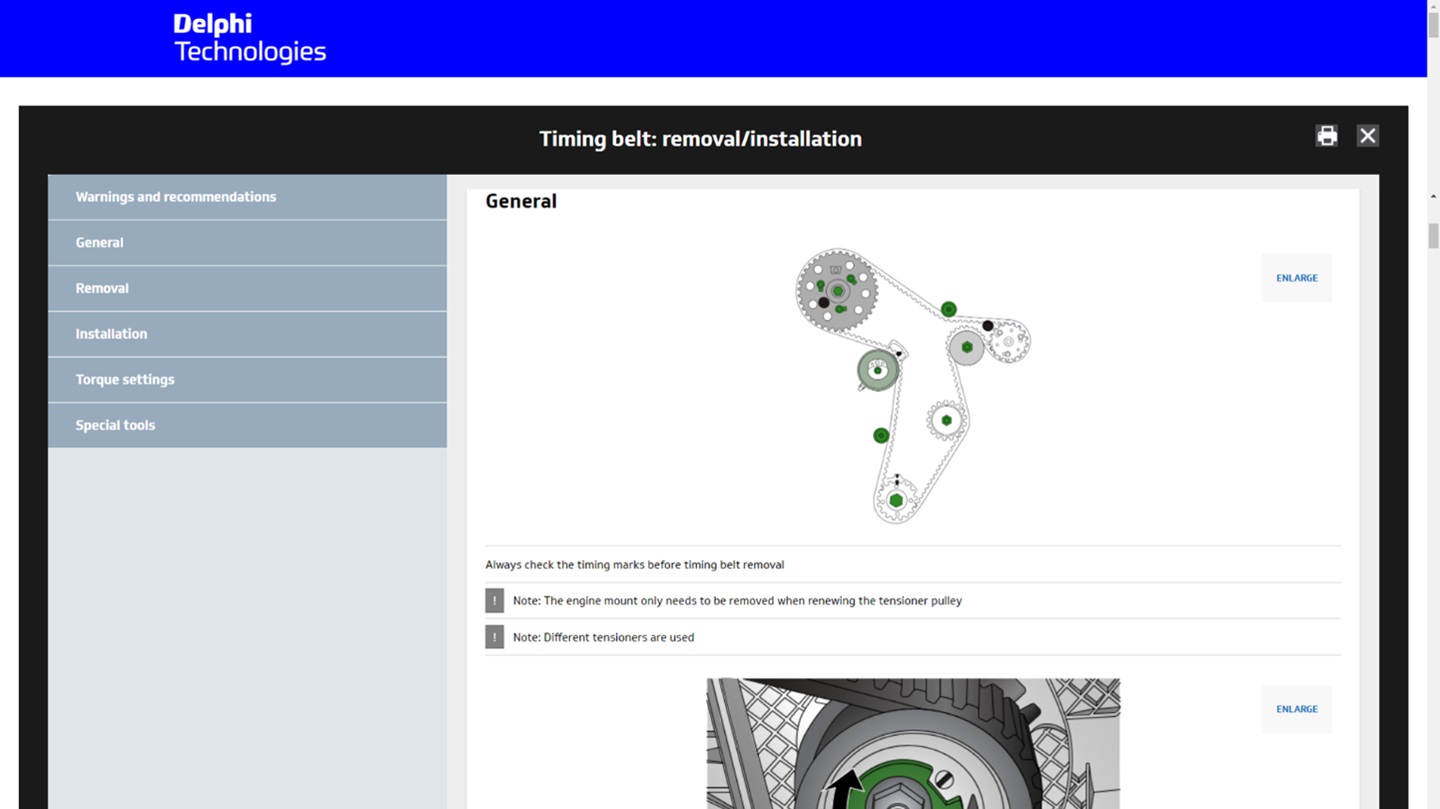Close the timing belt procedure panel
This screenshot has width=1440, height=809.
[1367, 136]
